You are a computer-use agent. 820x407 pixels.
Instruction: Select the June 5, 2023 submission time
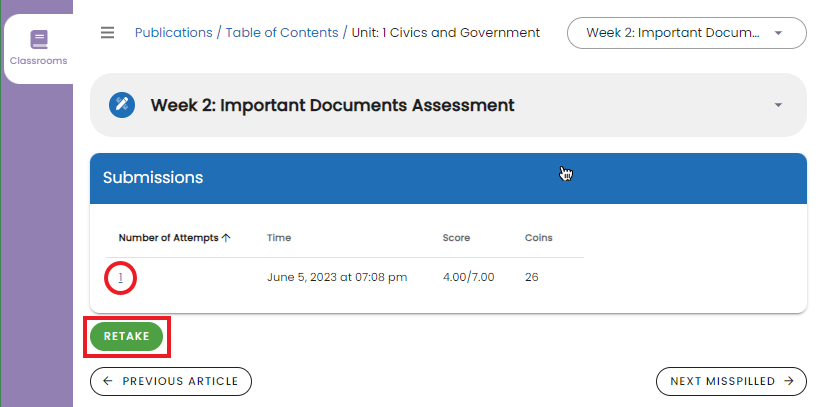coord(336,277)
